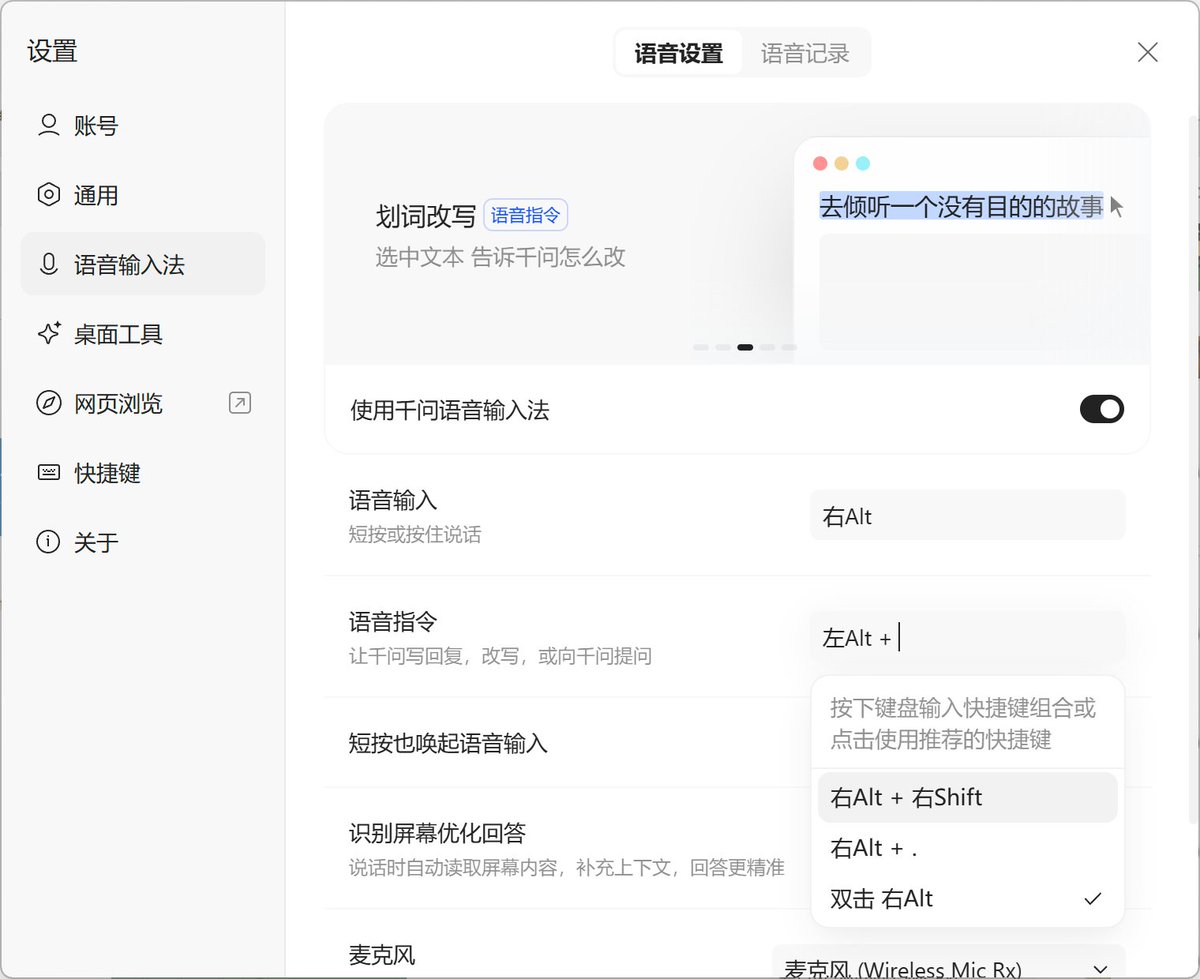The height and width of the screenshot is (979, 1200).
Task: Open the 麦克风 device dropdown
Action: (x=949, y=967)
